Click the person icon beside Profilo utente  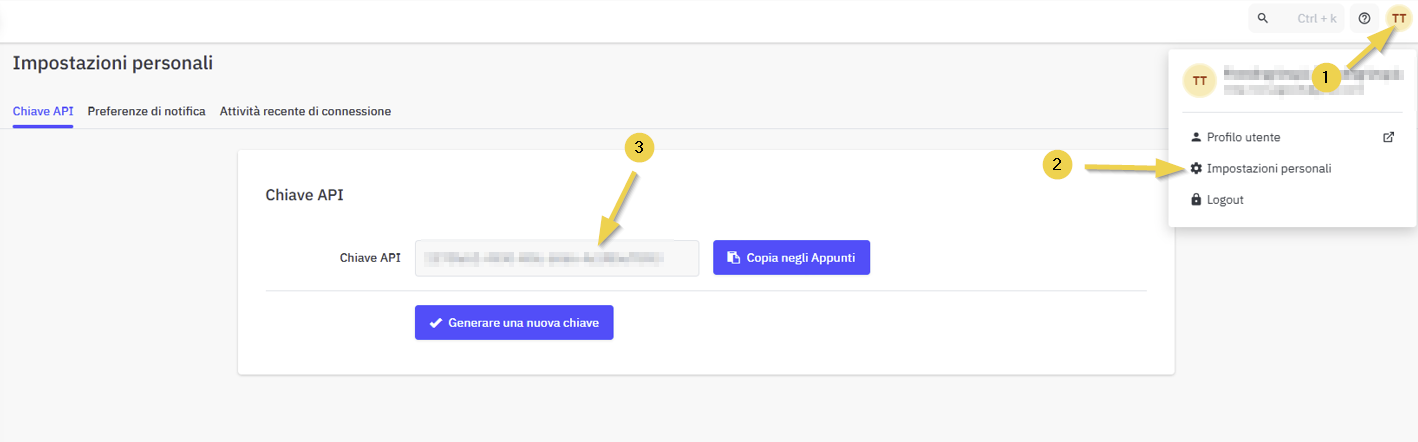[x=1196, y=137]
